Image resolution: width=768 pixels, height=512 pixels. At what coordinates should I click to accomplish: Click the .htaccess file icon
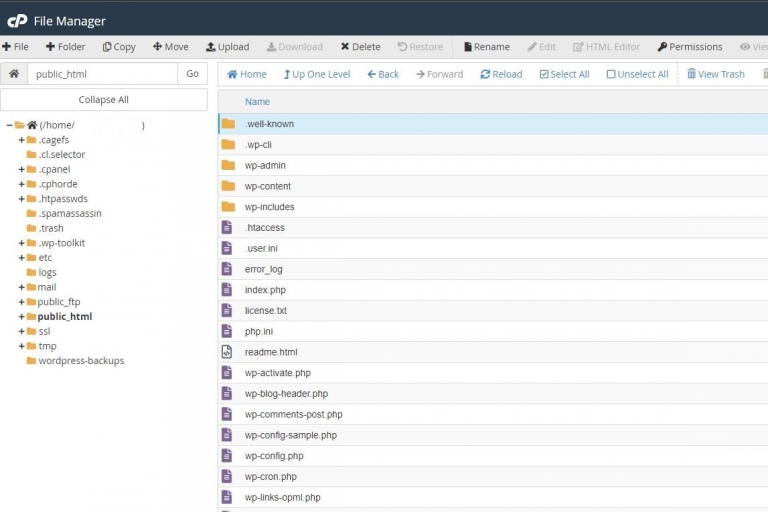click(x=227, y=227)
